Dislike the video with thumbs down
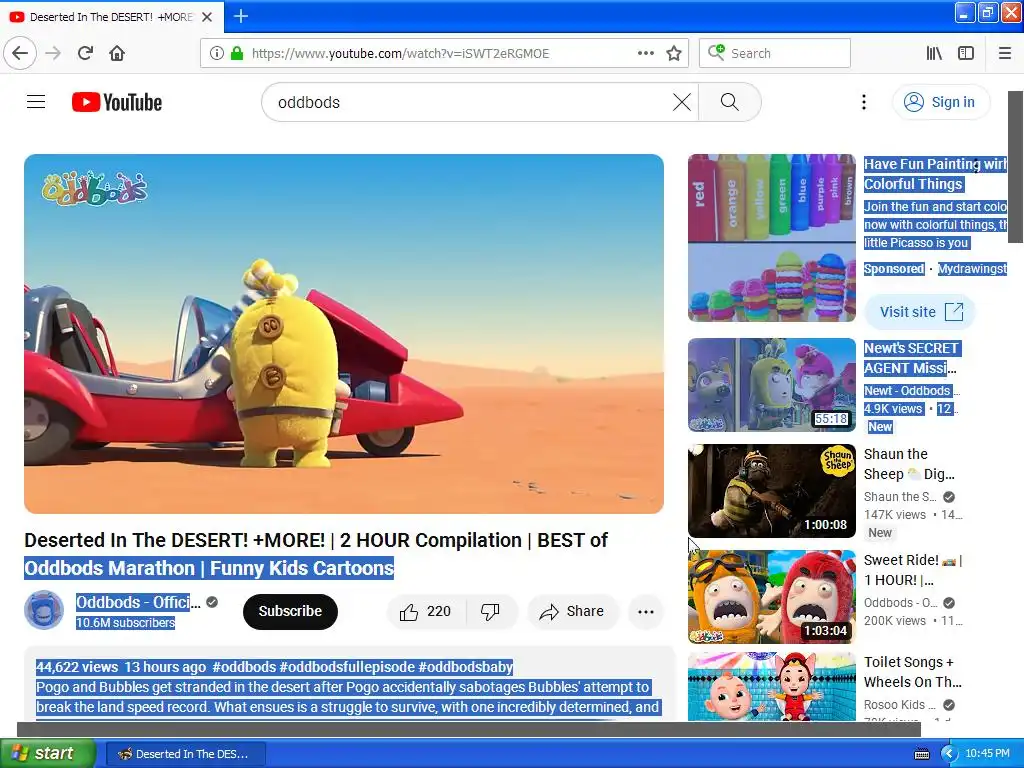Screen dimensions: 1024x768 490,612
